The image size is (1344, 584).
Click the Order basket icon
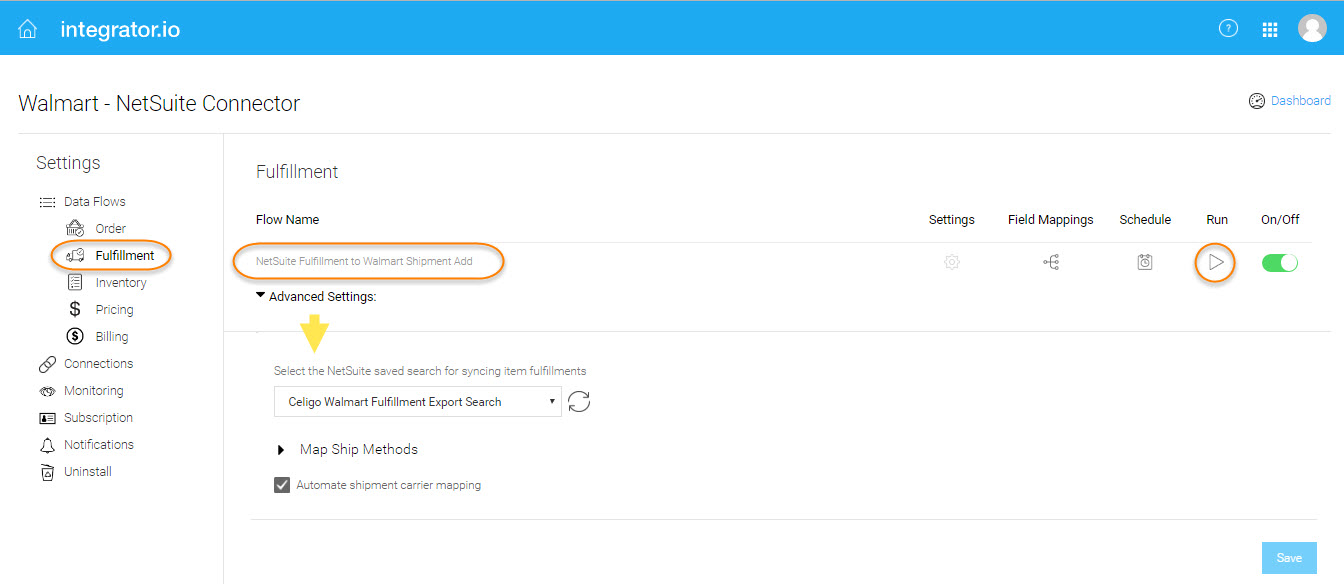(x=75, y=228)
